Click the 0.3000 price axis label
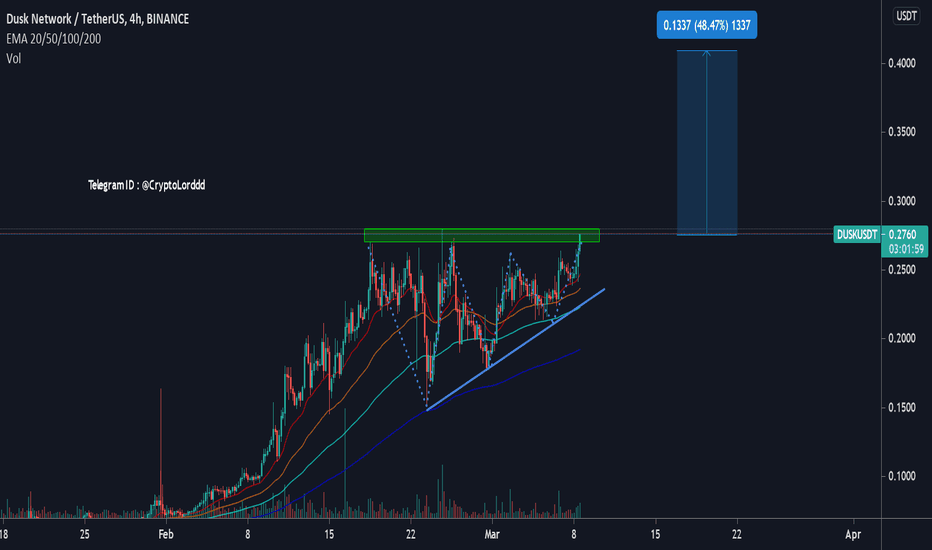The image size is (932, 550). click(x=901, y=201)
